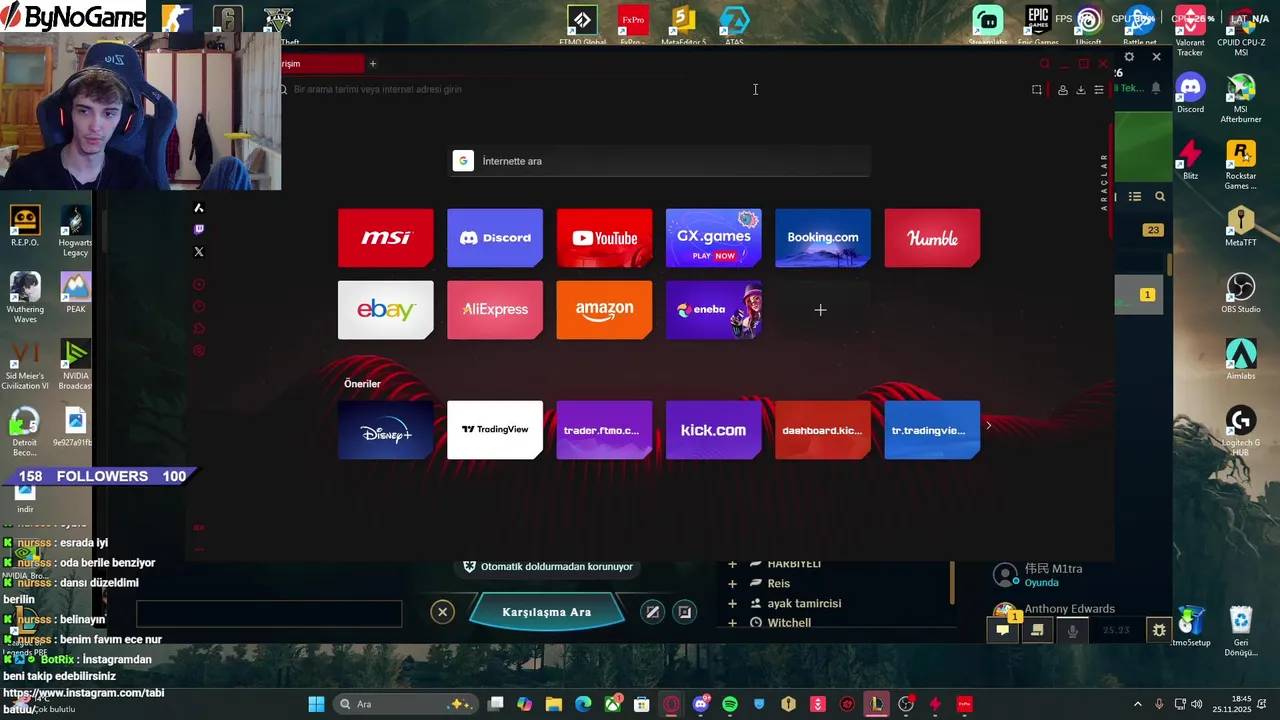Open the GX.games speed dial tile
The height and width of the screenshot is (720, 1280).
(x=714, y=238)
